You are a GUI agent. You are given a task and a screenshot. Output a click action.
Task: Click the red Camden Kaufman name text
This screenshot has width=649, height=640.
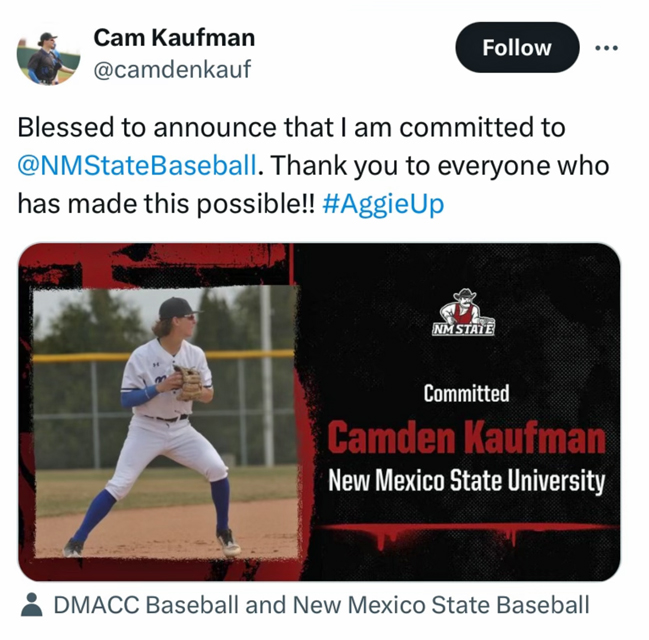point(466,437)
